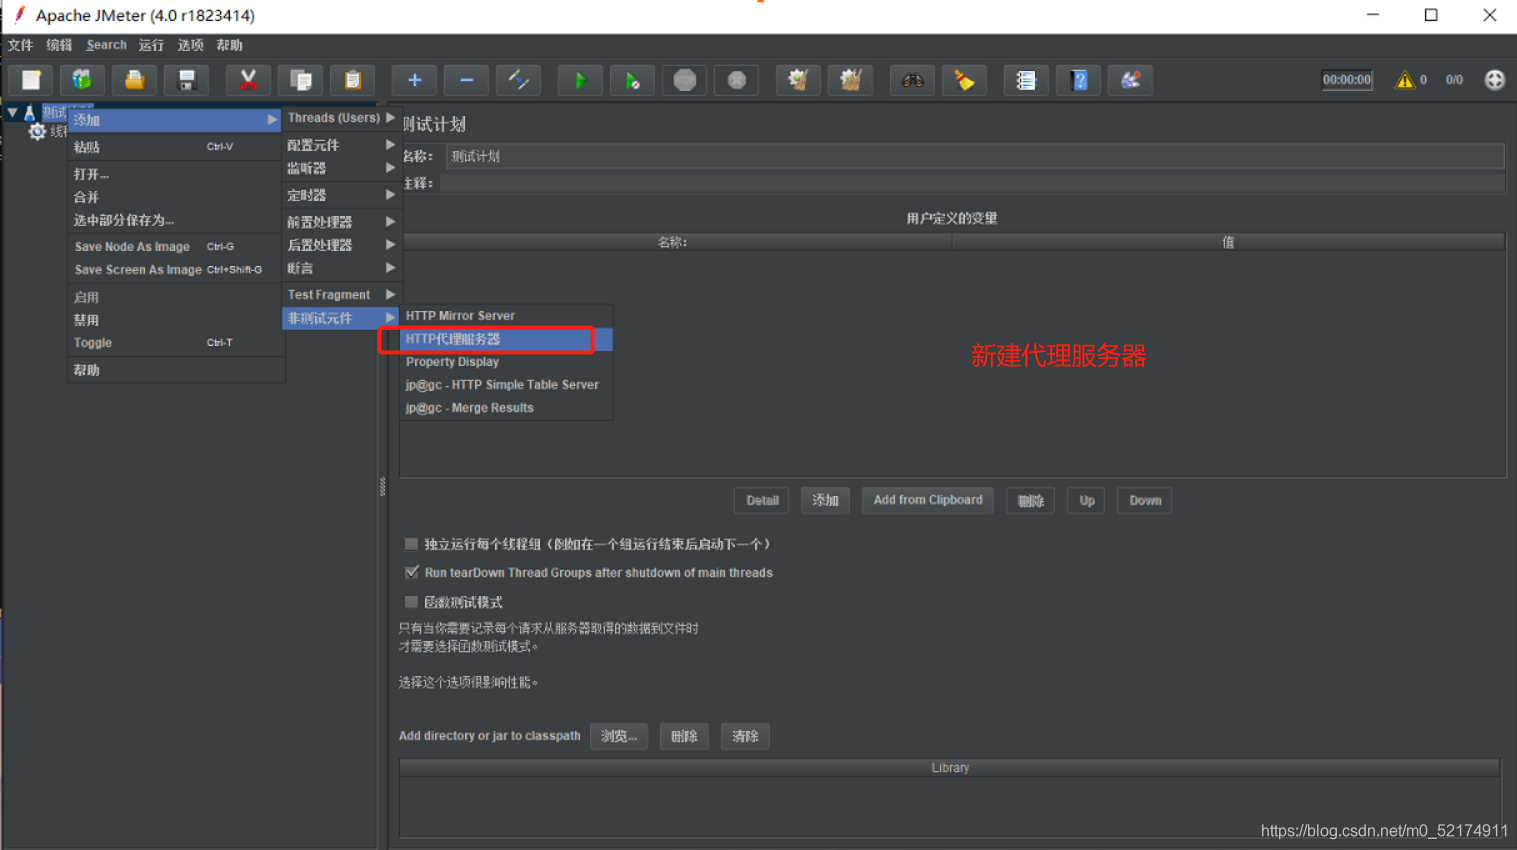
Task: Expand the 添加 submenu
Action: point(175,120)
